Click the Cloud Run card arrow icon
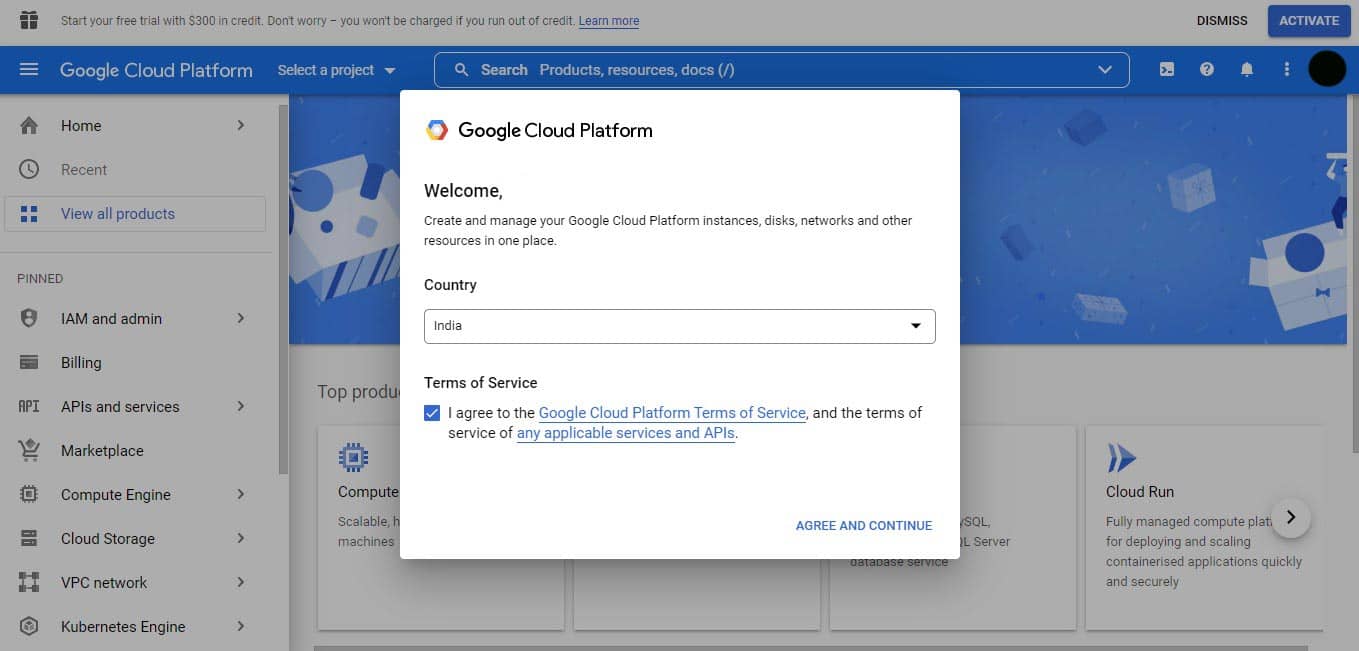The width and height of the screenshot is (1359, 651). click(x=1121, y=458)
